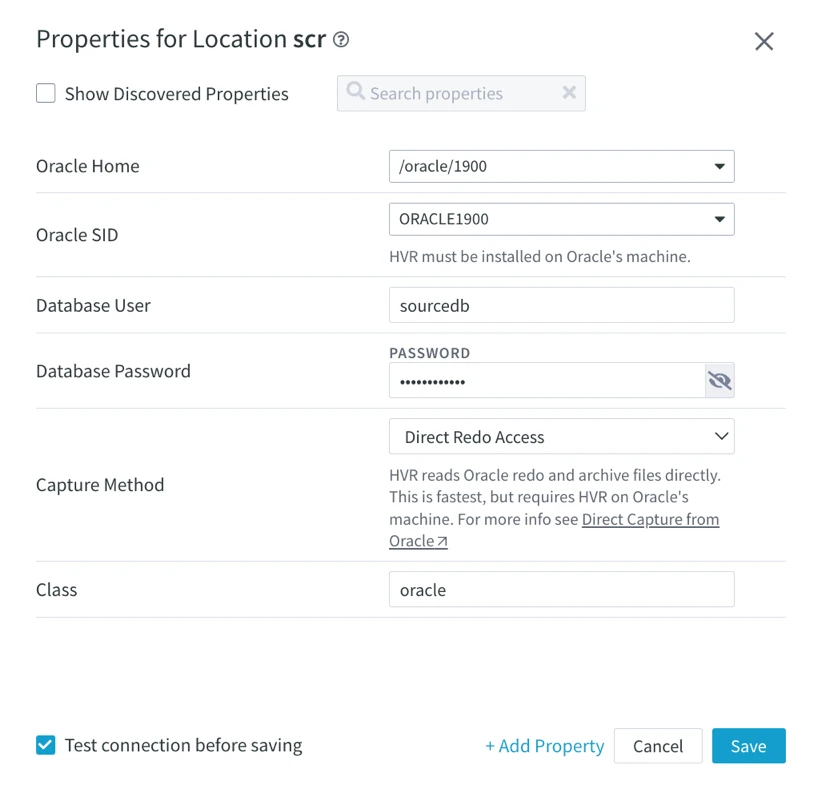Click the help icon next to dialog title
This screenshot has width=818, height=790.
(340, 40)
